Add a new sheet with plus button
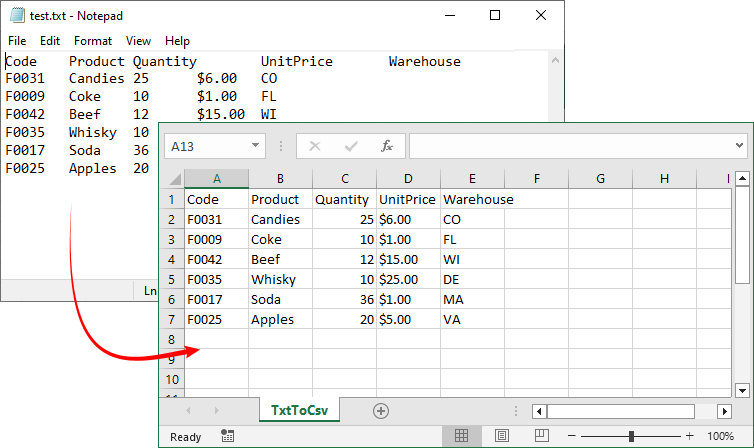This screenshot has height=448, width=754. [x=381, y=411]
